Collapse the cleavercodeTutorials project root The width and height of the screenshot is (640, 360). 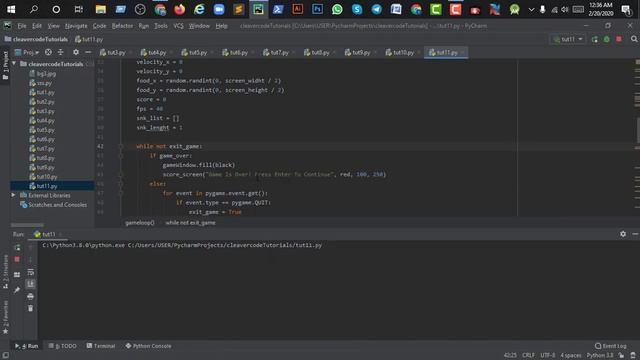14,64
